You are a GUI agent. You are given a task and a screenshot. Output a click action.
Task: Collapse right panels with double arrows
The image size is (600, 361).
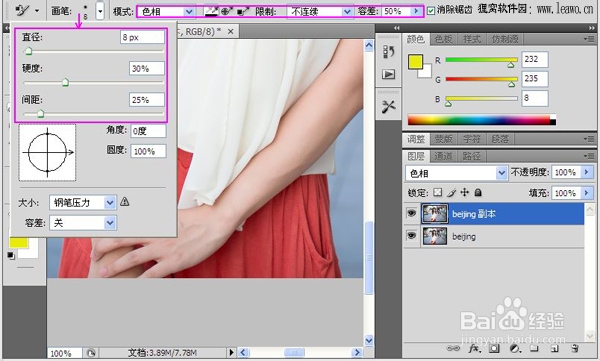coord(592,28)
